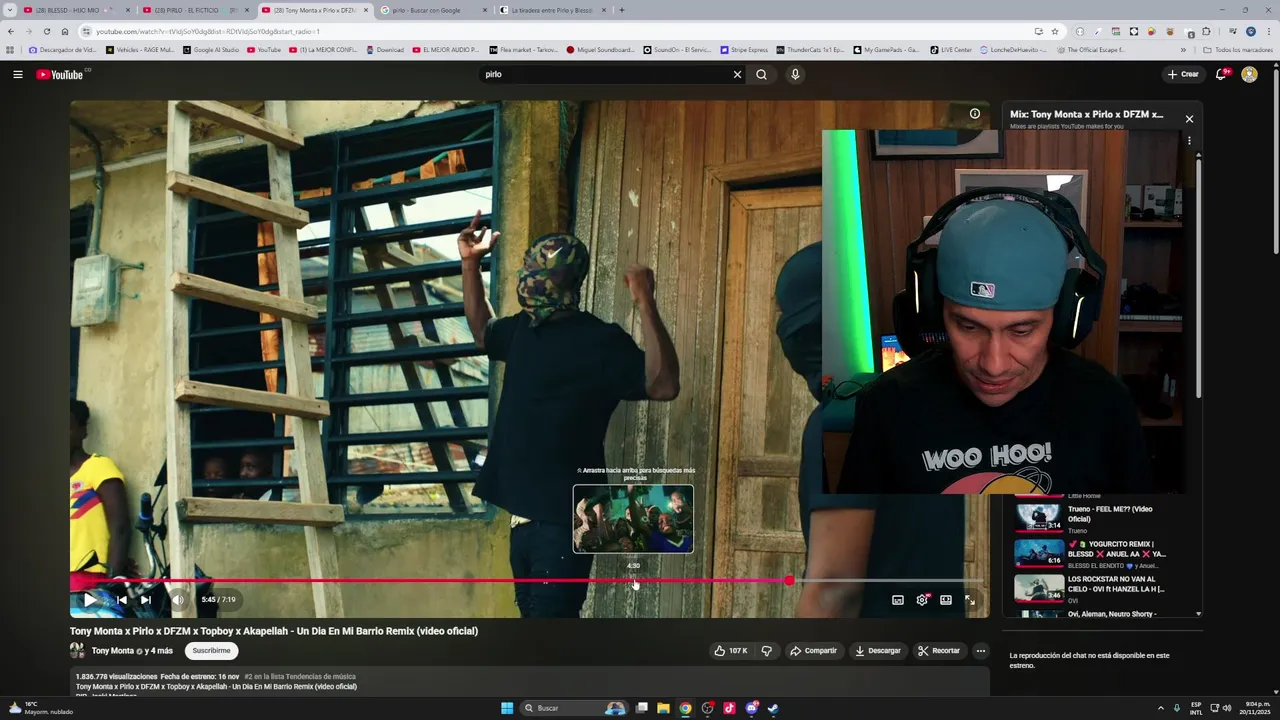The image size is (1280, 720).
Task: Open the taskbar clock and date
Action: click(1257, 708)
